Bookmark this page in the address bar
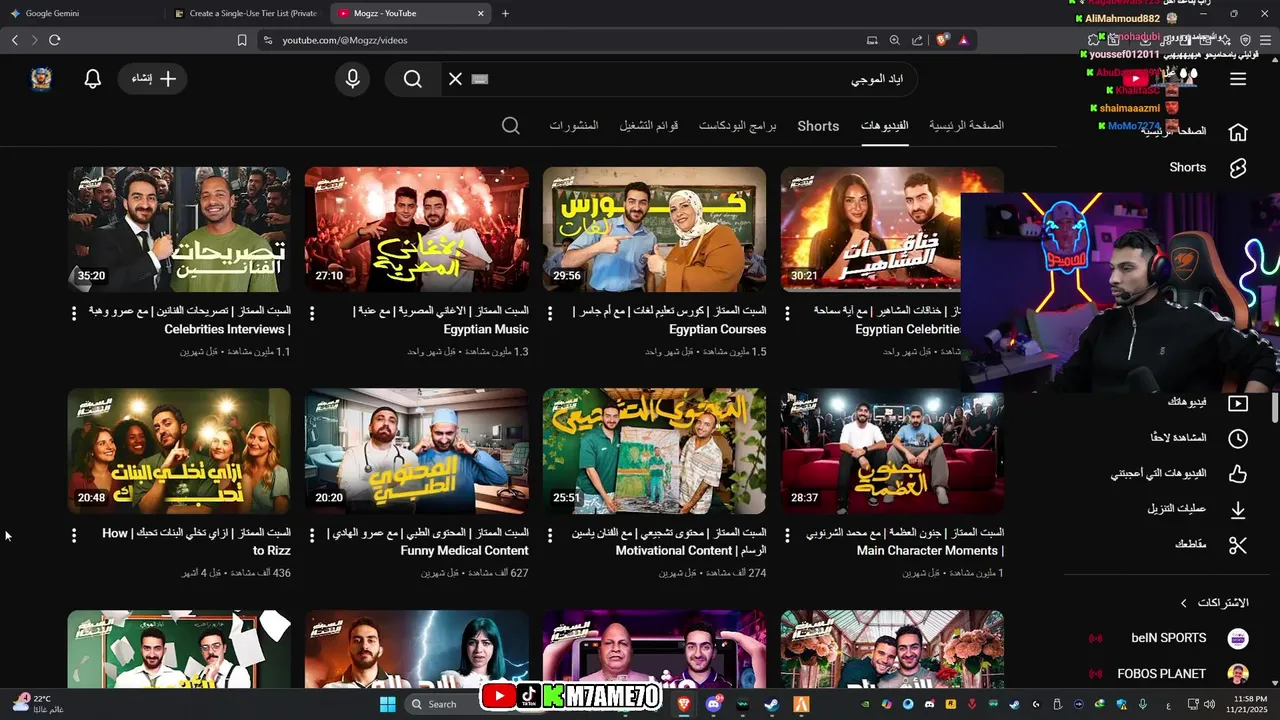 point(242,40)
